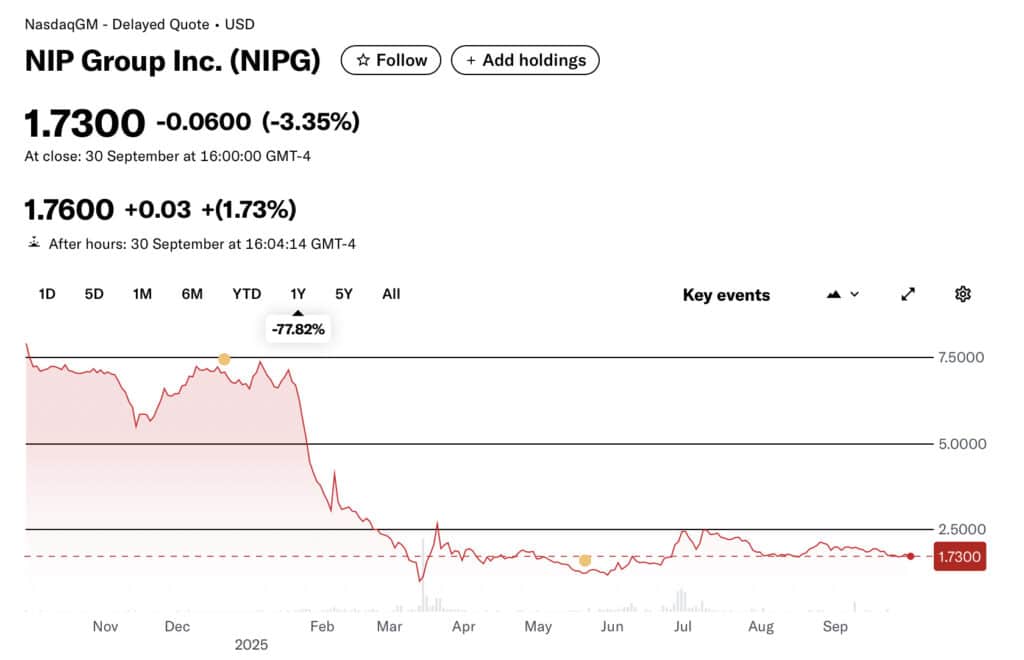Choose the 6M chart range
Viewport: 1024px width, 660px height.
(x=192, y=294)
